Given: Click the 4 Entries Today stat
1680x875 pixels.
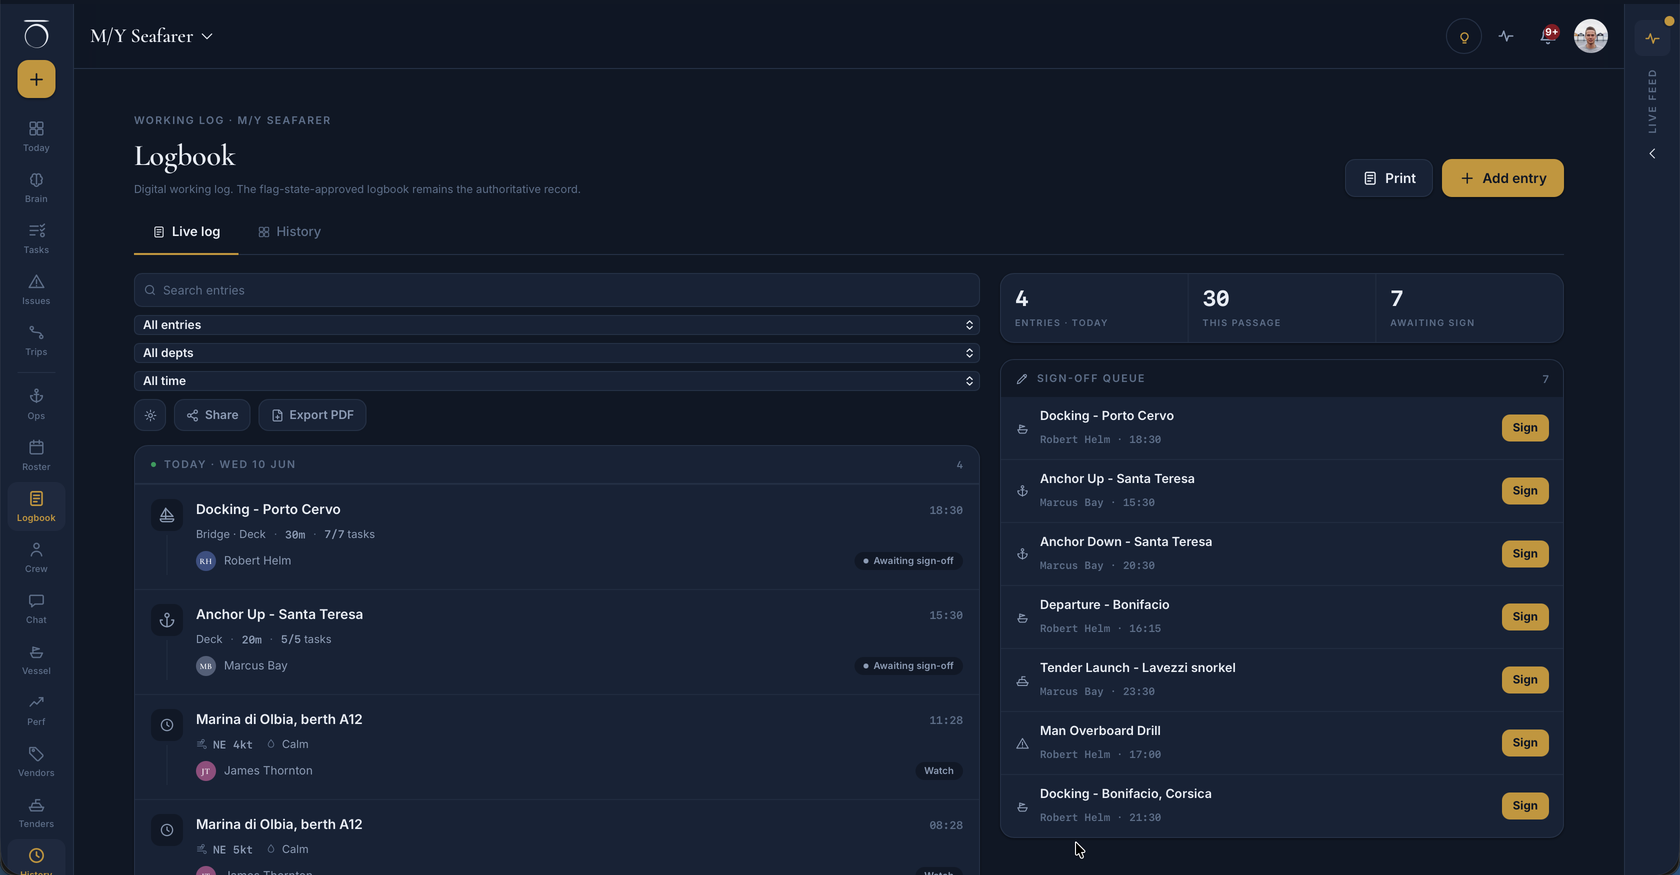Looking at the screenshot, I should 1094,308.
